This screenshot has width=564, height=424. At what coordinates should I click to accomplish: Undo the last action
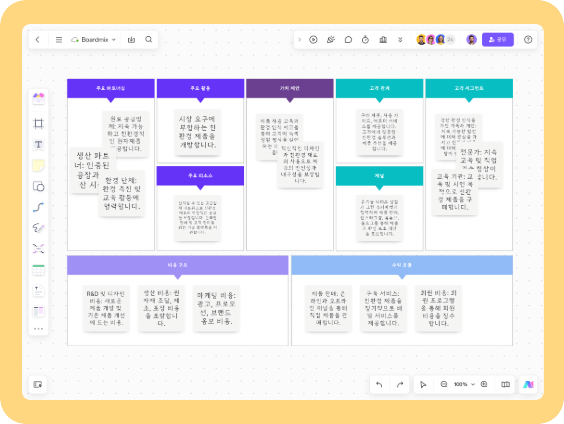click(x=379, y=384)
